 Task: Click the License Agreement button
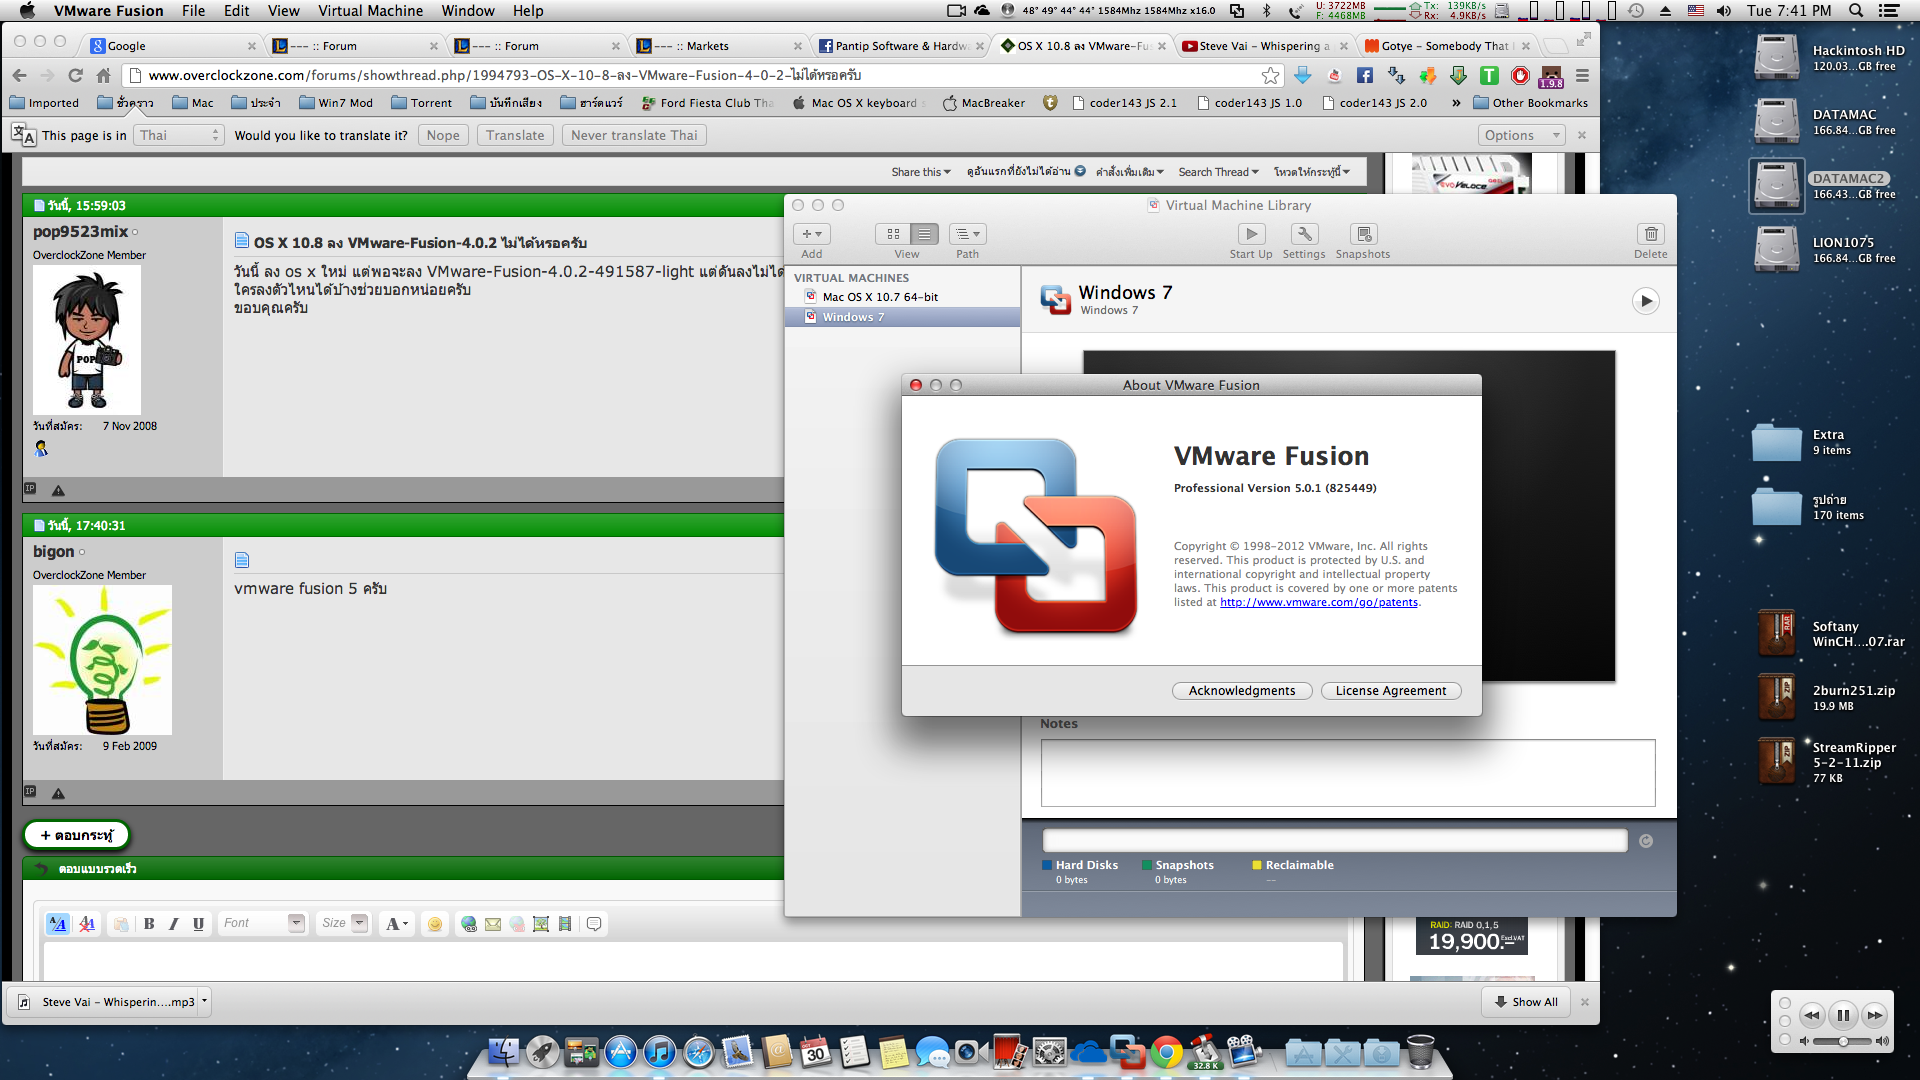pos(1390,691)
